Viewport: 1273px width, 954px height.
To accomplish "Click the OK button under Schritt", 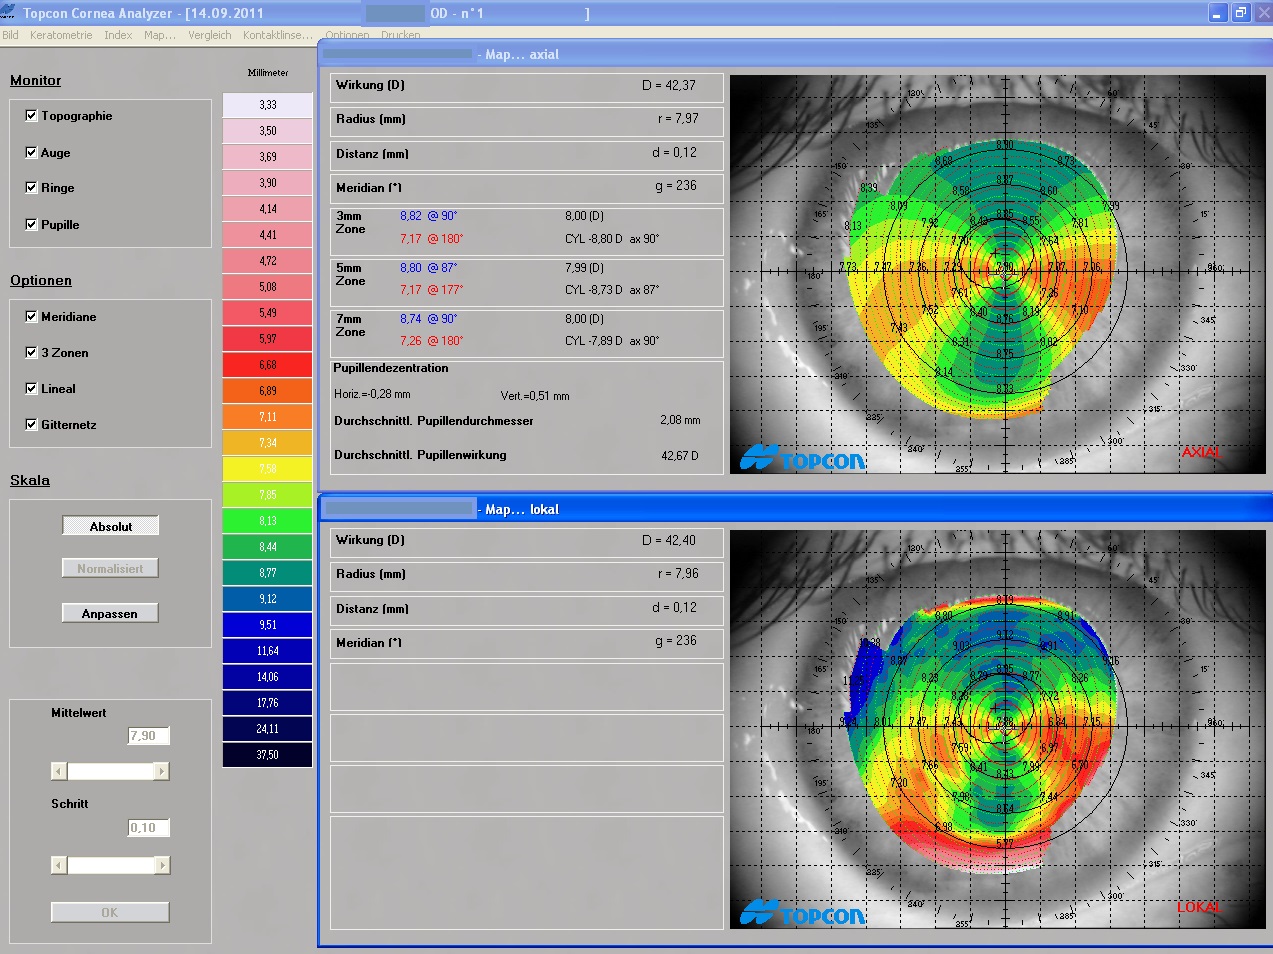I will click(x=110, y=912).
